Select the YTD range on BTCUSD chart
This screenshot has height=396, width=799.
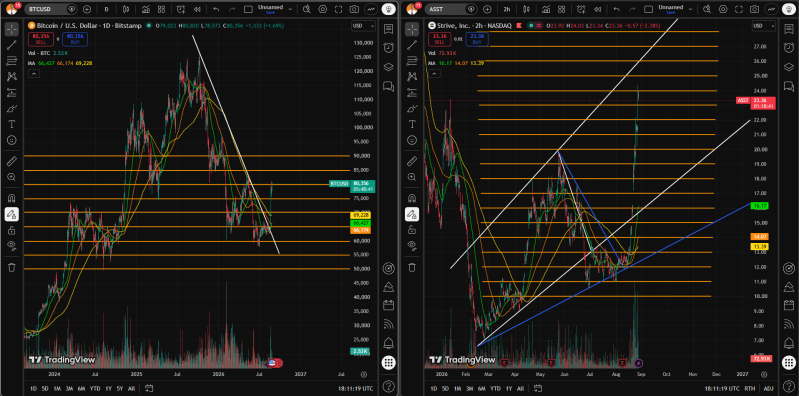(95, 389)
